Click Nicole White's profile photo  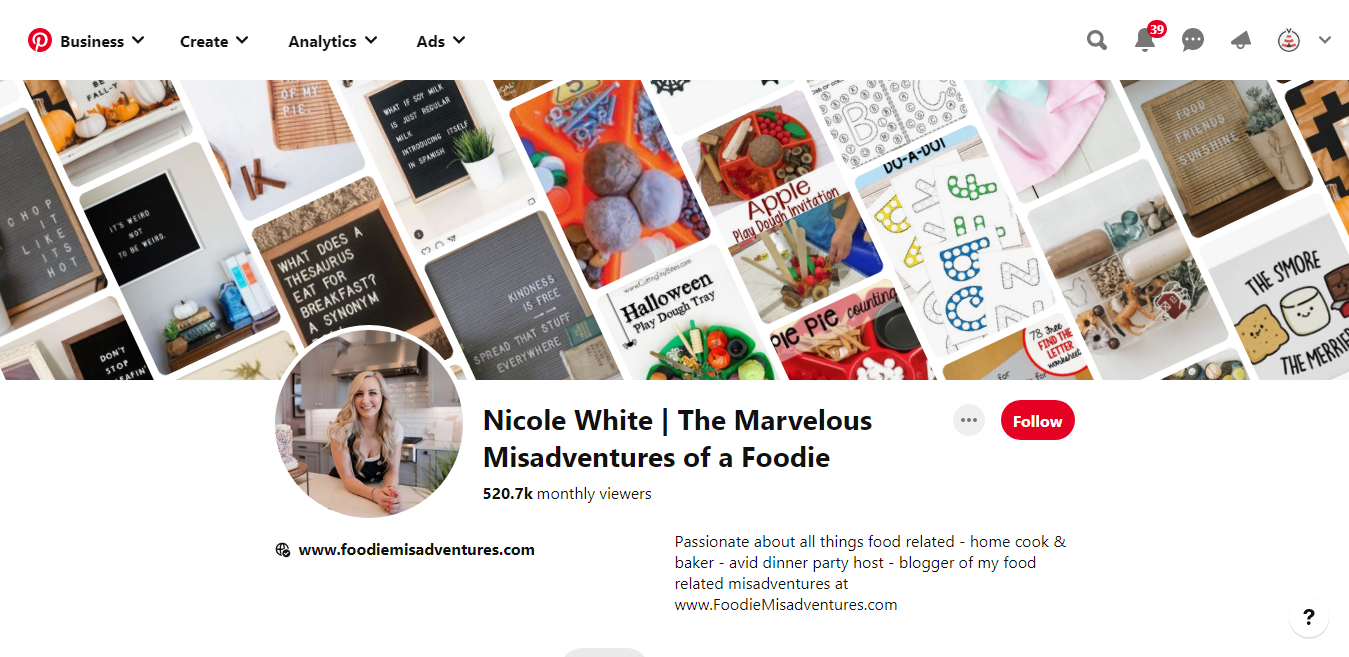click(369, 423)
